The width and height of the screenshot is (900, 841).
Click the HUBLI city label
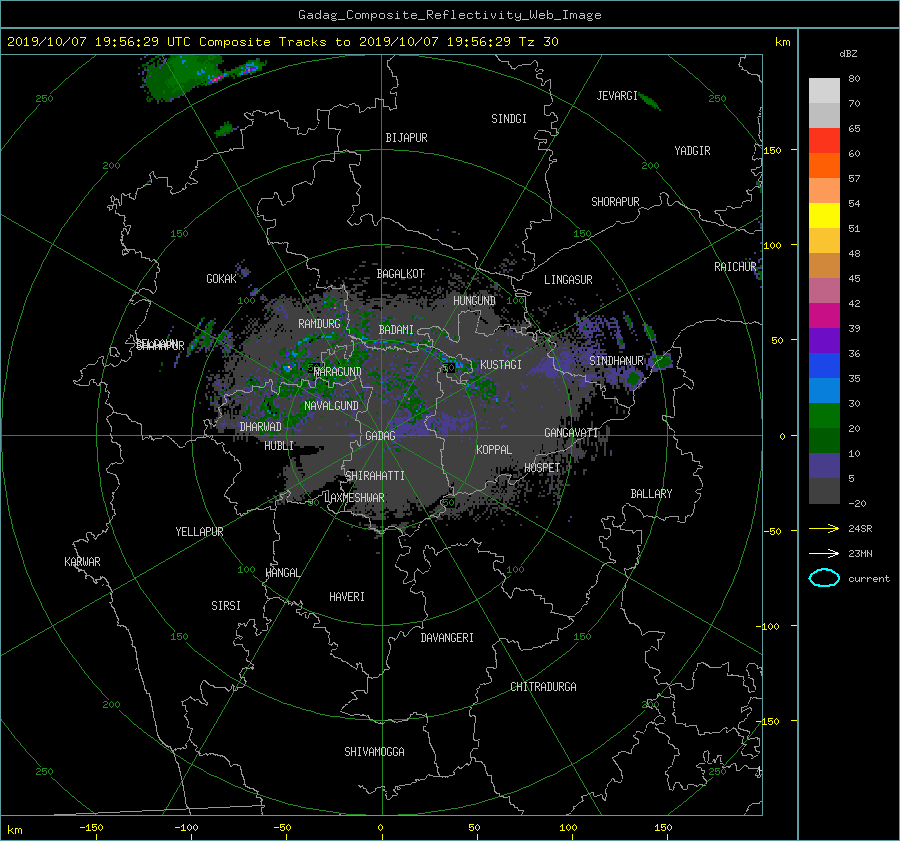279,446
